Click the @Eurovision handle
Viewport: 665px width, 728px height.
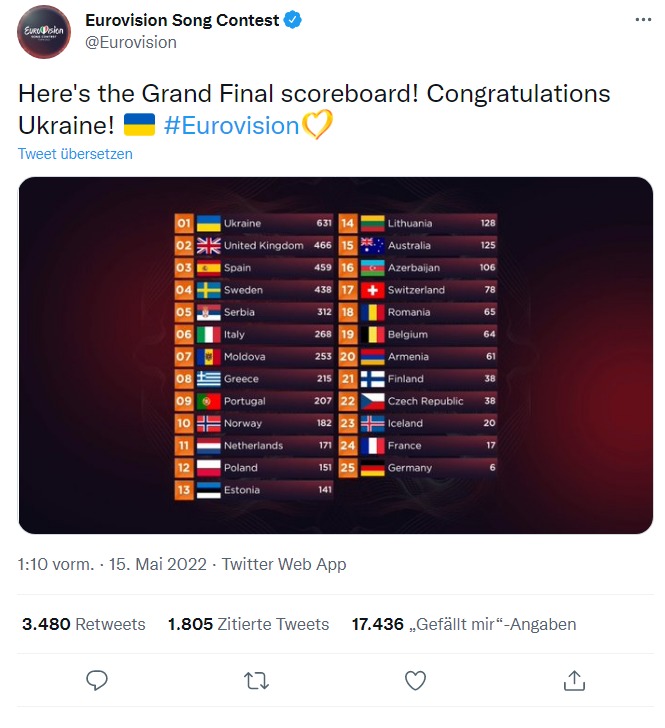click(131, 42)
